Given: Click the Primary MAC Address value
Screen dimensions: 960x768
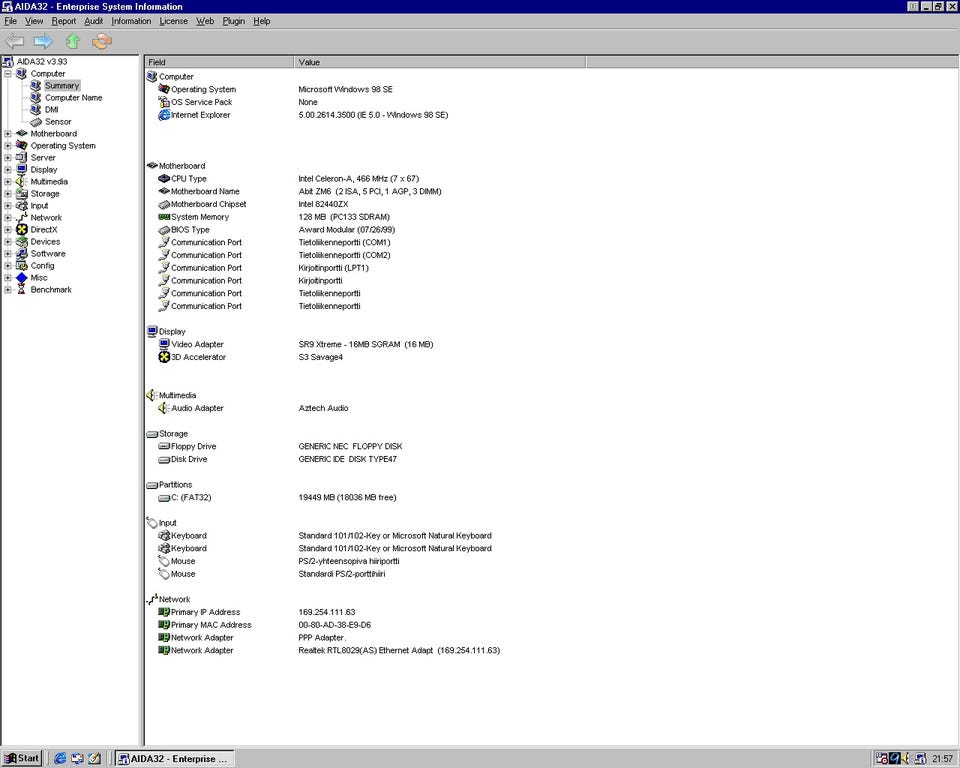Looking at the screenshot, I should (x=334, y=625).
